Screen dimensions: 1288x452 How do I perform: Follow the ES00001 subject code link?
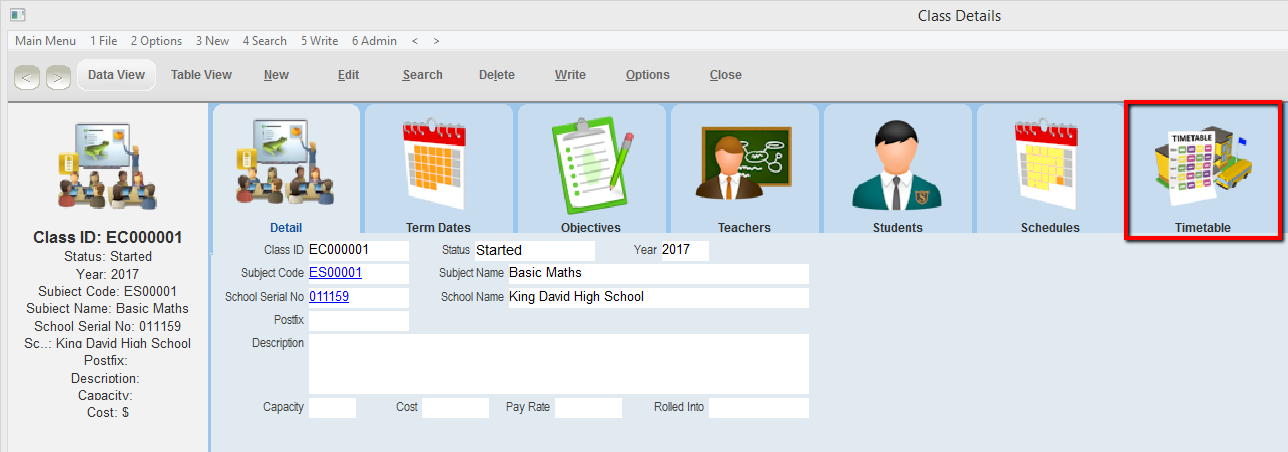point(336,273)
